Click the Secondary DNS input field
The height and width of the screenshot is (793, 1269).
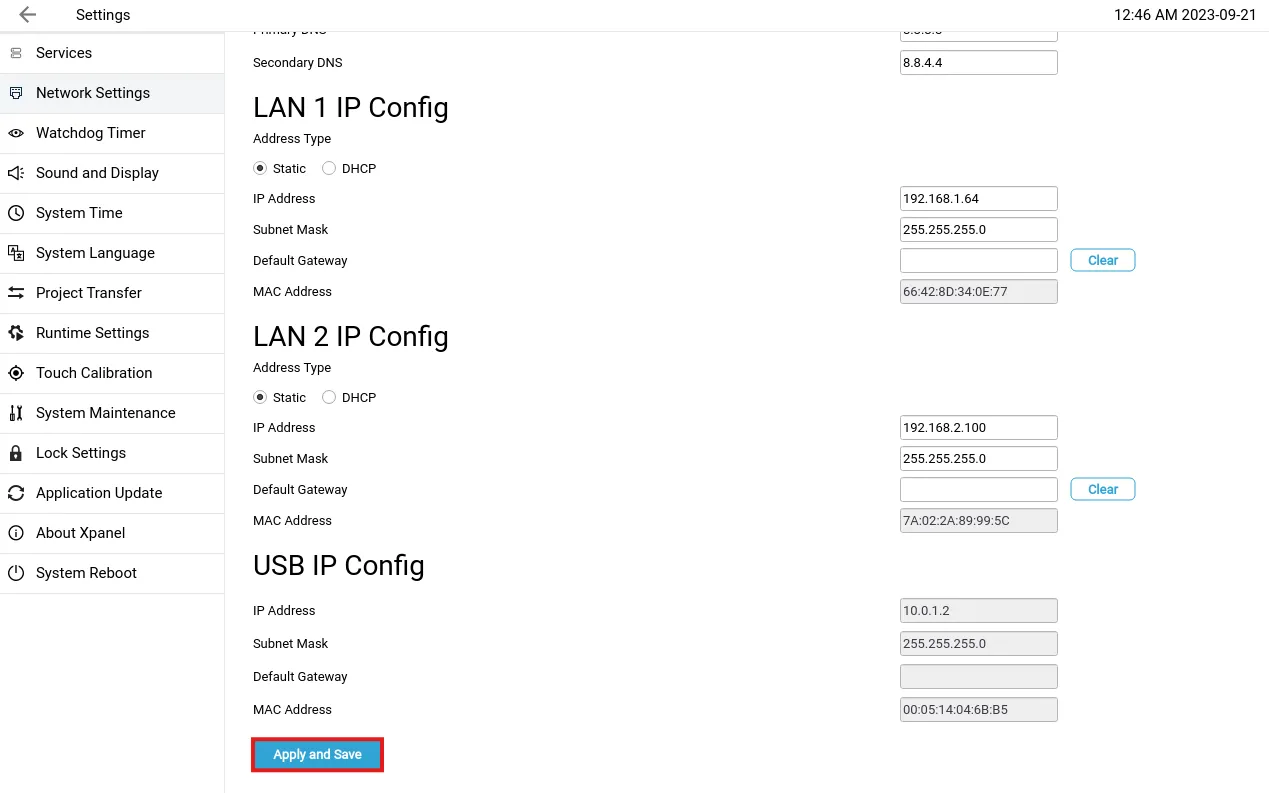978,63
